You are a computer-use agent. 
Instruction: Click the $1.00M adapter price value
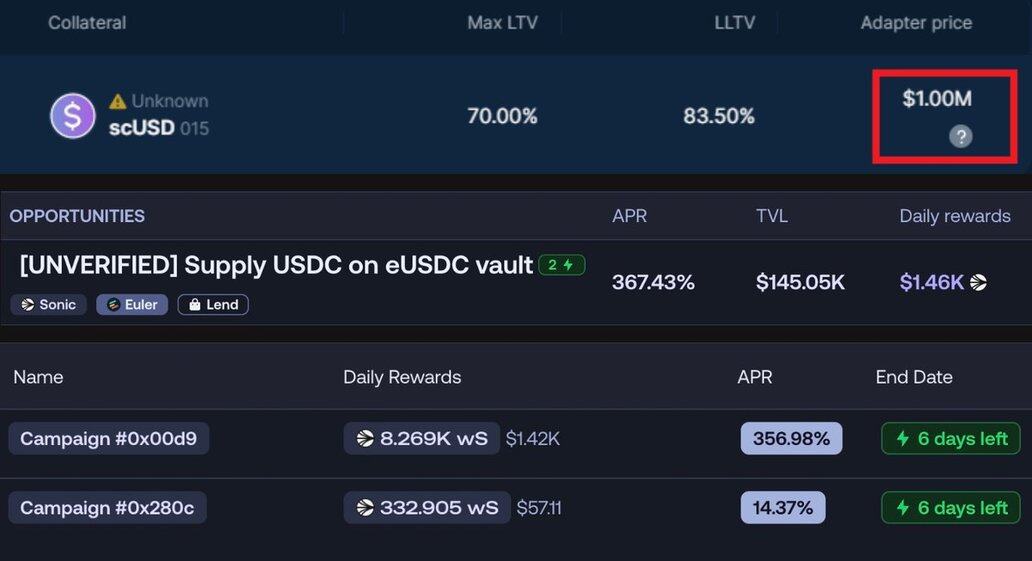[x=936, y=99]
